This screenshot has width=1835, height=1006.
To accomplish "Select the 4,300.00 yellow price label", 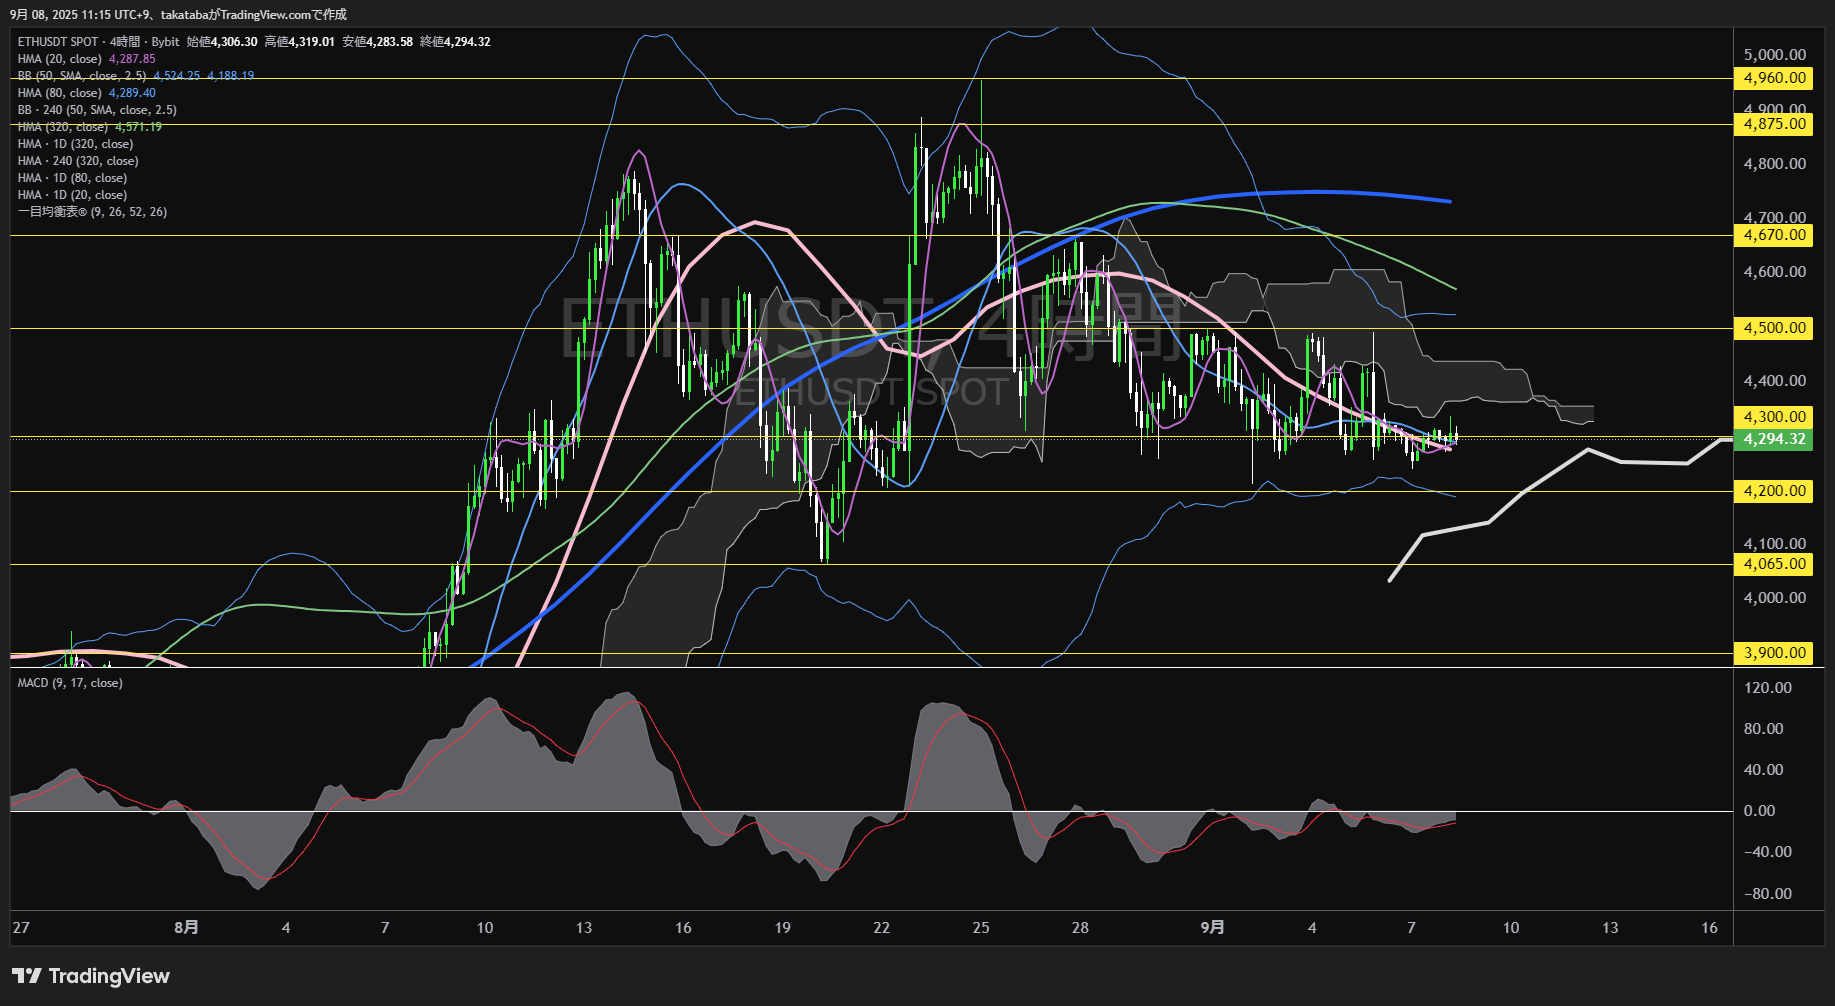I will click(x=1775, y=417).
